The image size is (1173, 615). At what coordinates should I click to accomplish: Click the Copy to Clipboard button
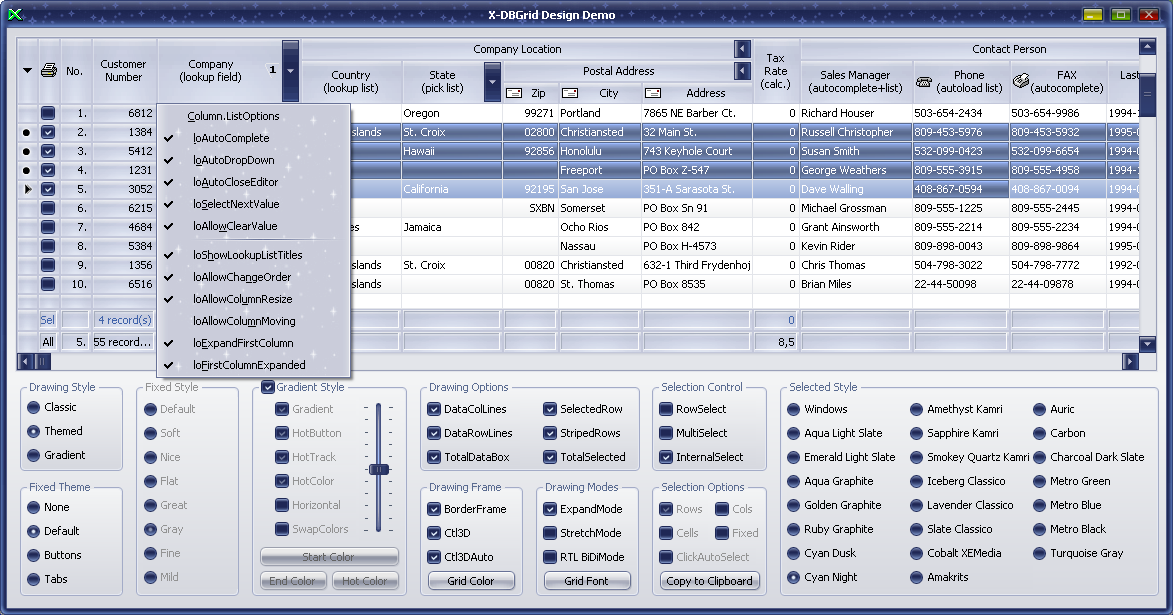click(x=710, y=581)
